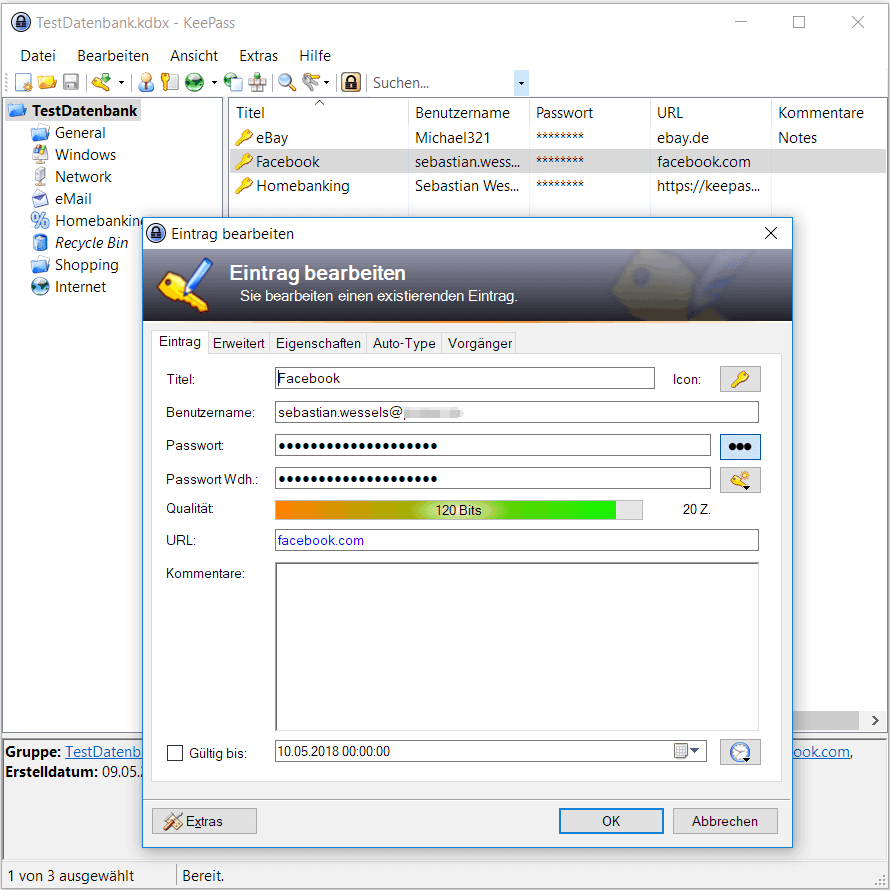This screenshot has width=890, height=890.
Task: Select the Homebanking group in the tree
Action: point(98,221)
